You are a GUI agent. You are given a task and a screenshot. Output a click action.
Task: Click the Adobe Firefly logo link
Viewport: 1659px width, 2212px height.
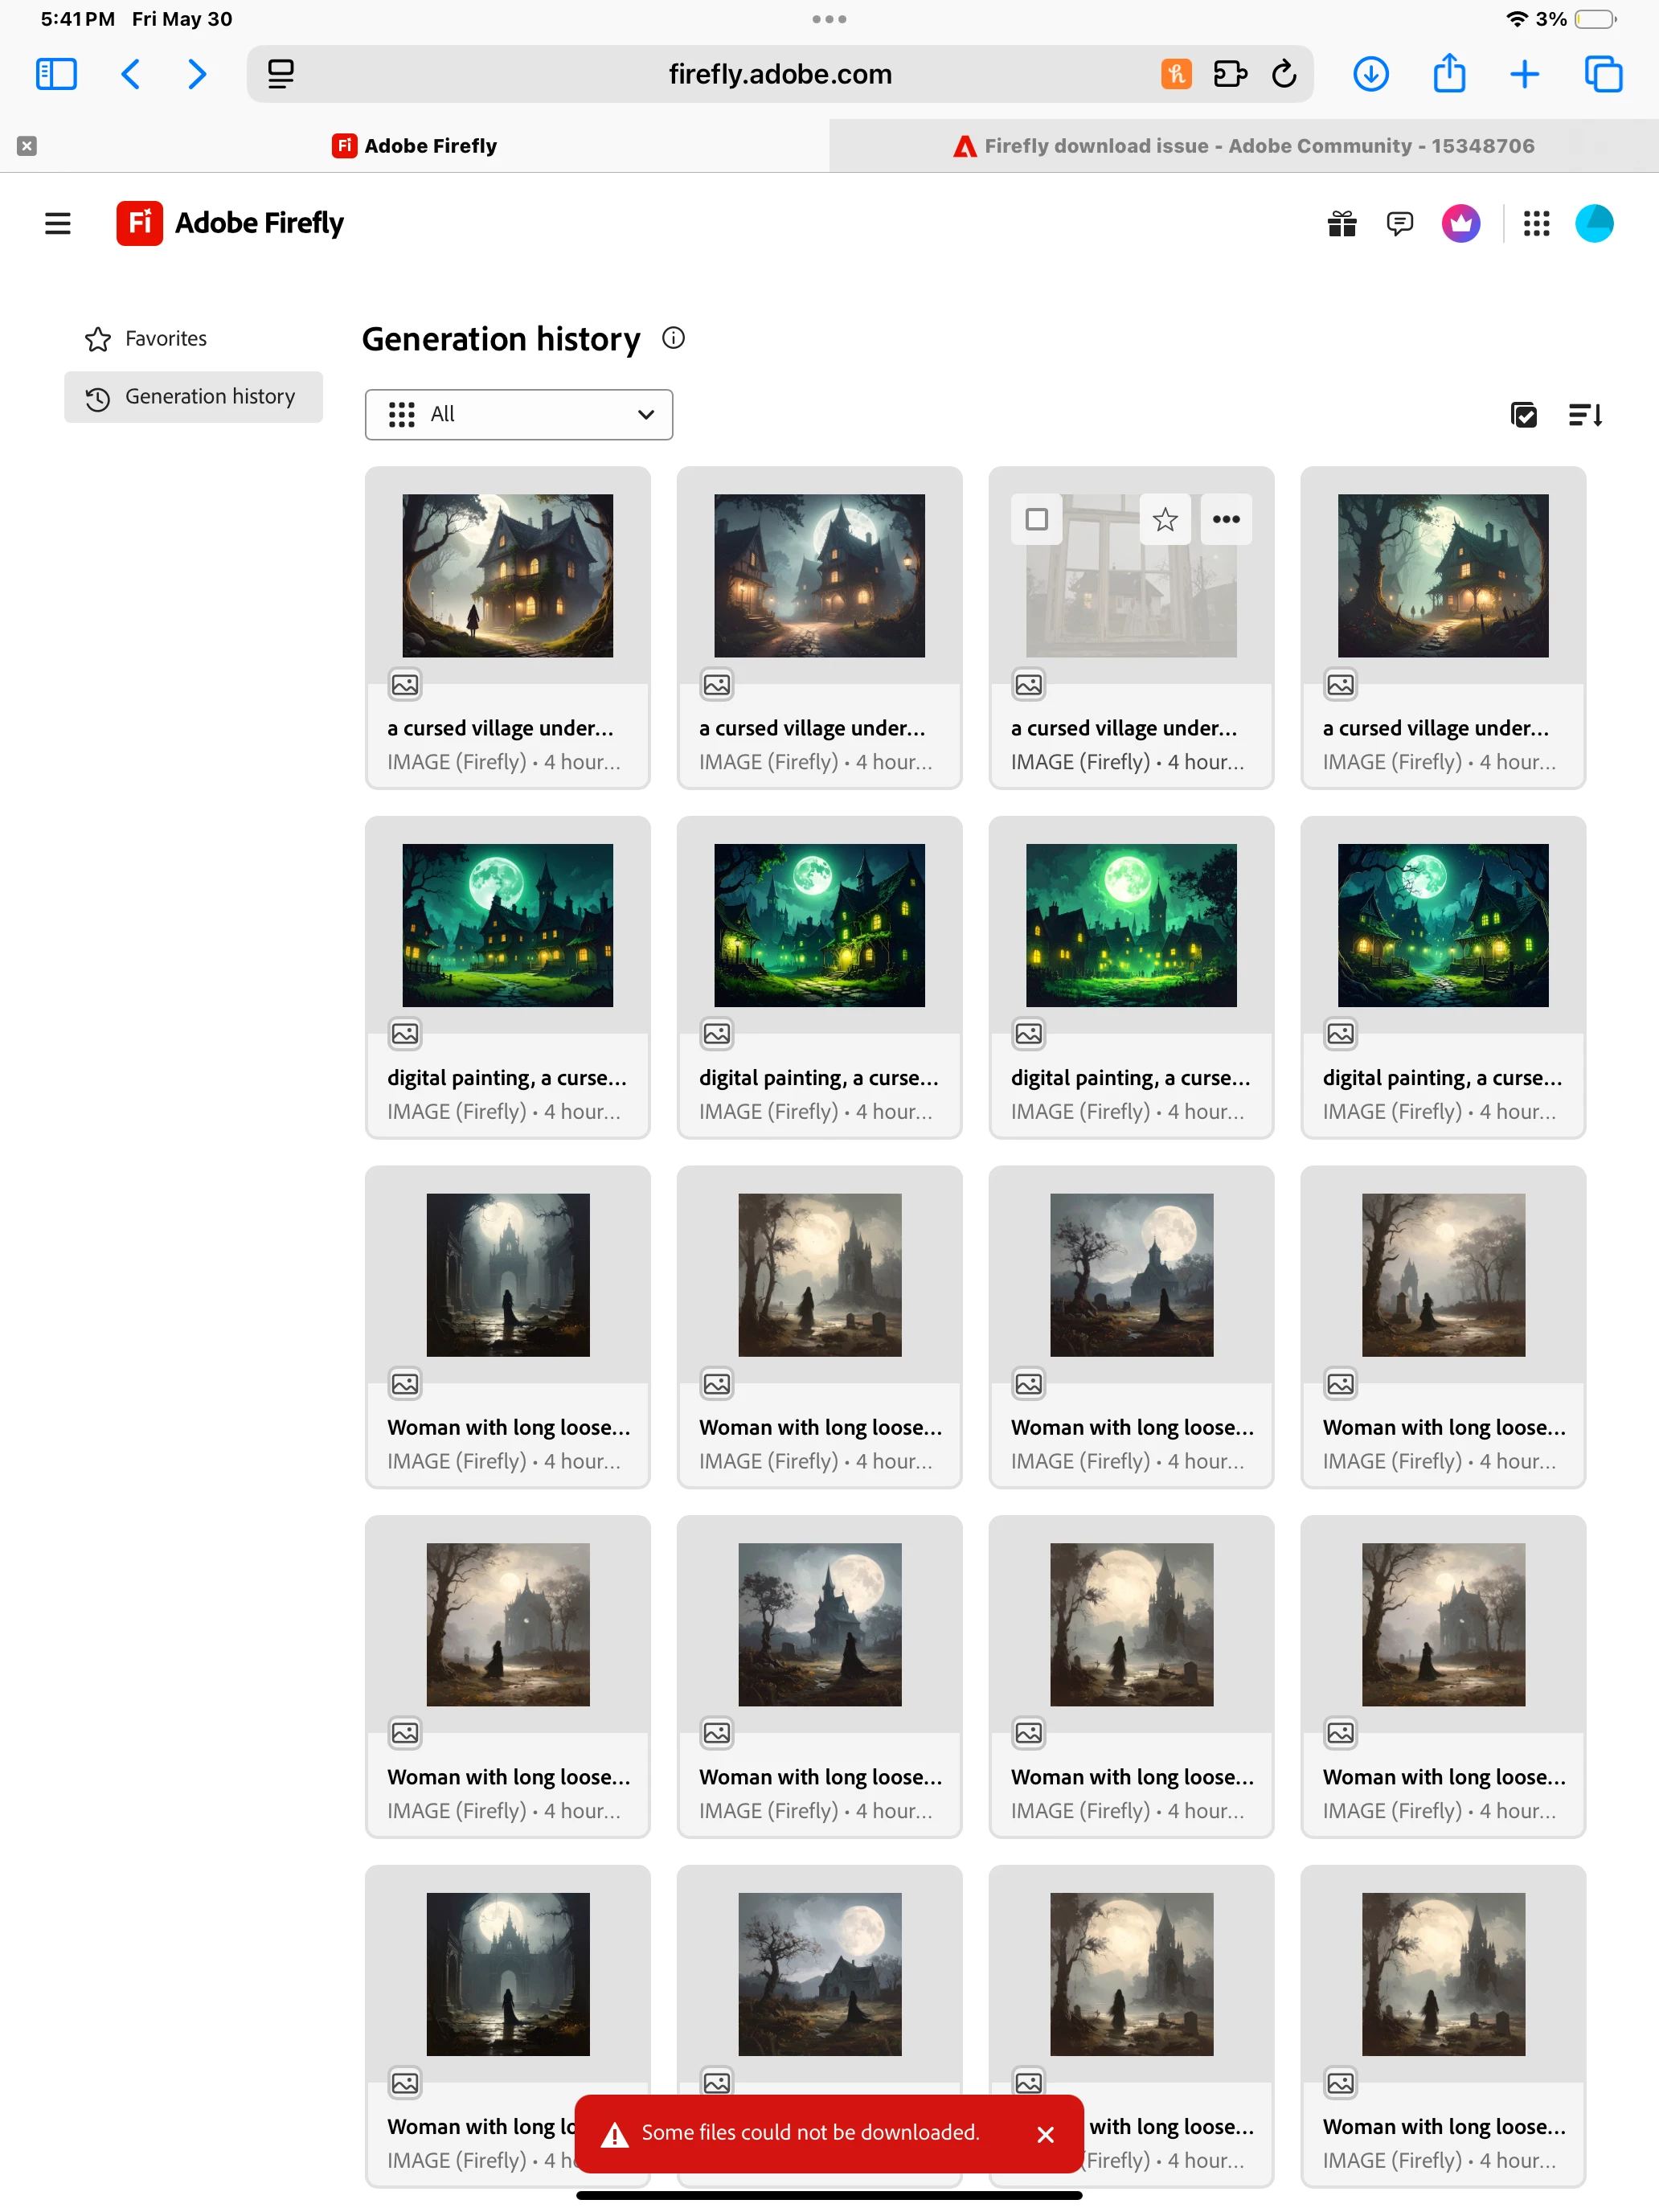pos(230,223)
